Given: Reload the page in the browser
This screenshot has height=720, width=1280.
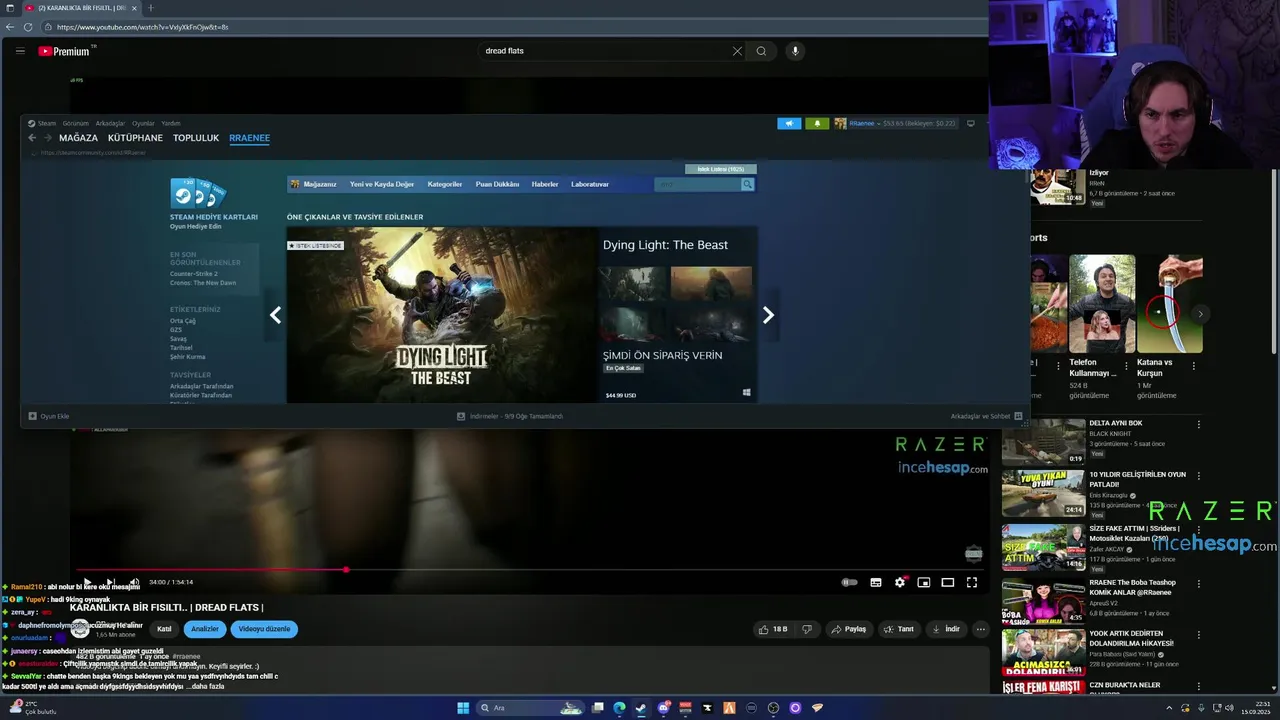Looking at the screenshot, I should point(28,27).
